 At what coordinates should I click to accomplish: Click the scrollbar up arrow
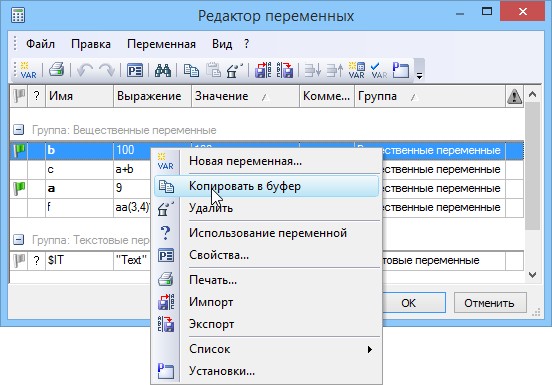click(x=532, y=94)
